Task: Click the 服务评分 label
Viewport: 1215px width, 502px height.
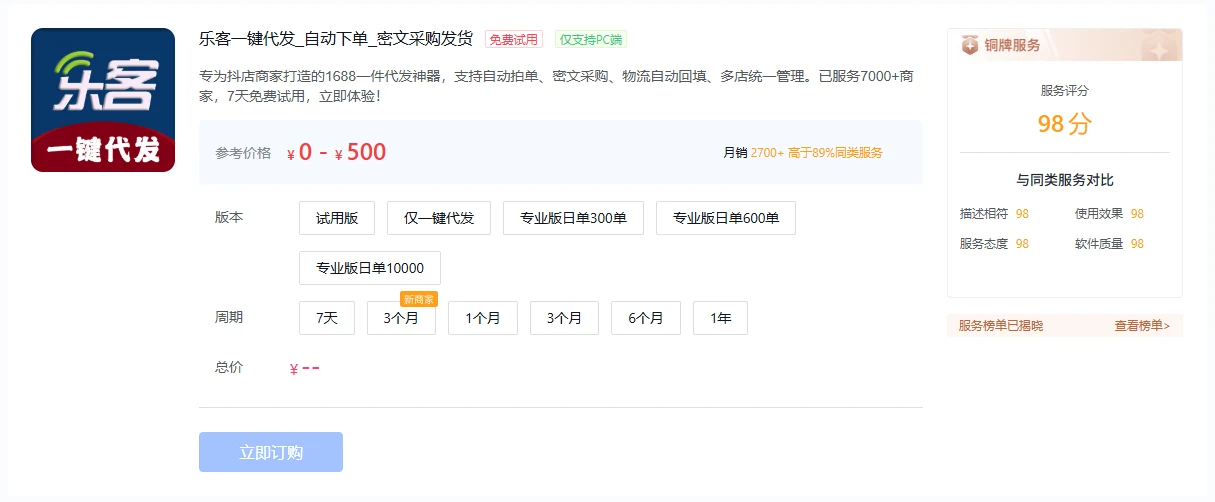Action: pyautogui.click(x=1065, y=90)
